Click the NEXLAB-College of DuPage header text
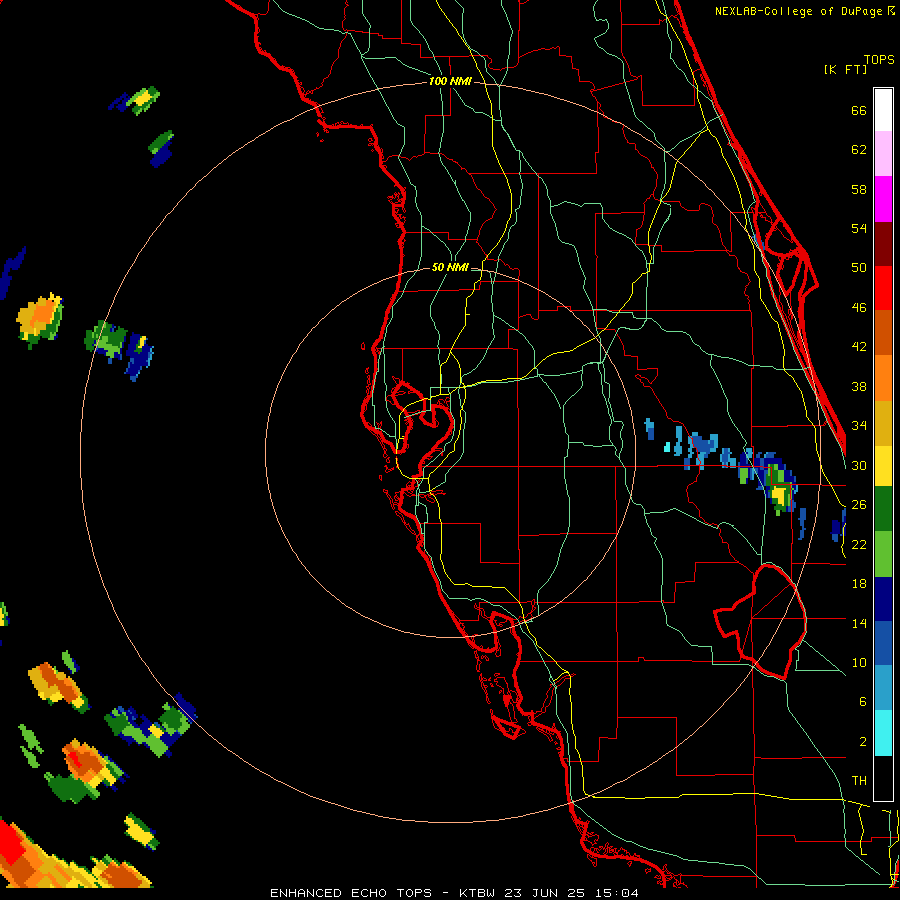 804,11
